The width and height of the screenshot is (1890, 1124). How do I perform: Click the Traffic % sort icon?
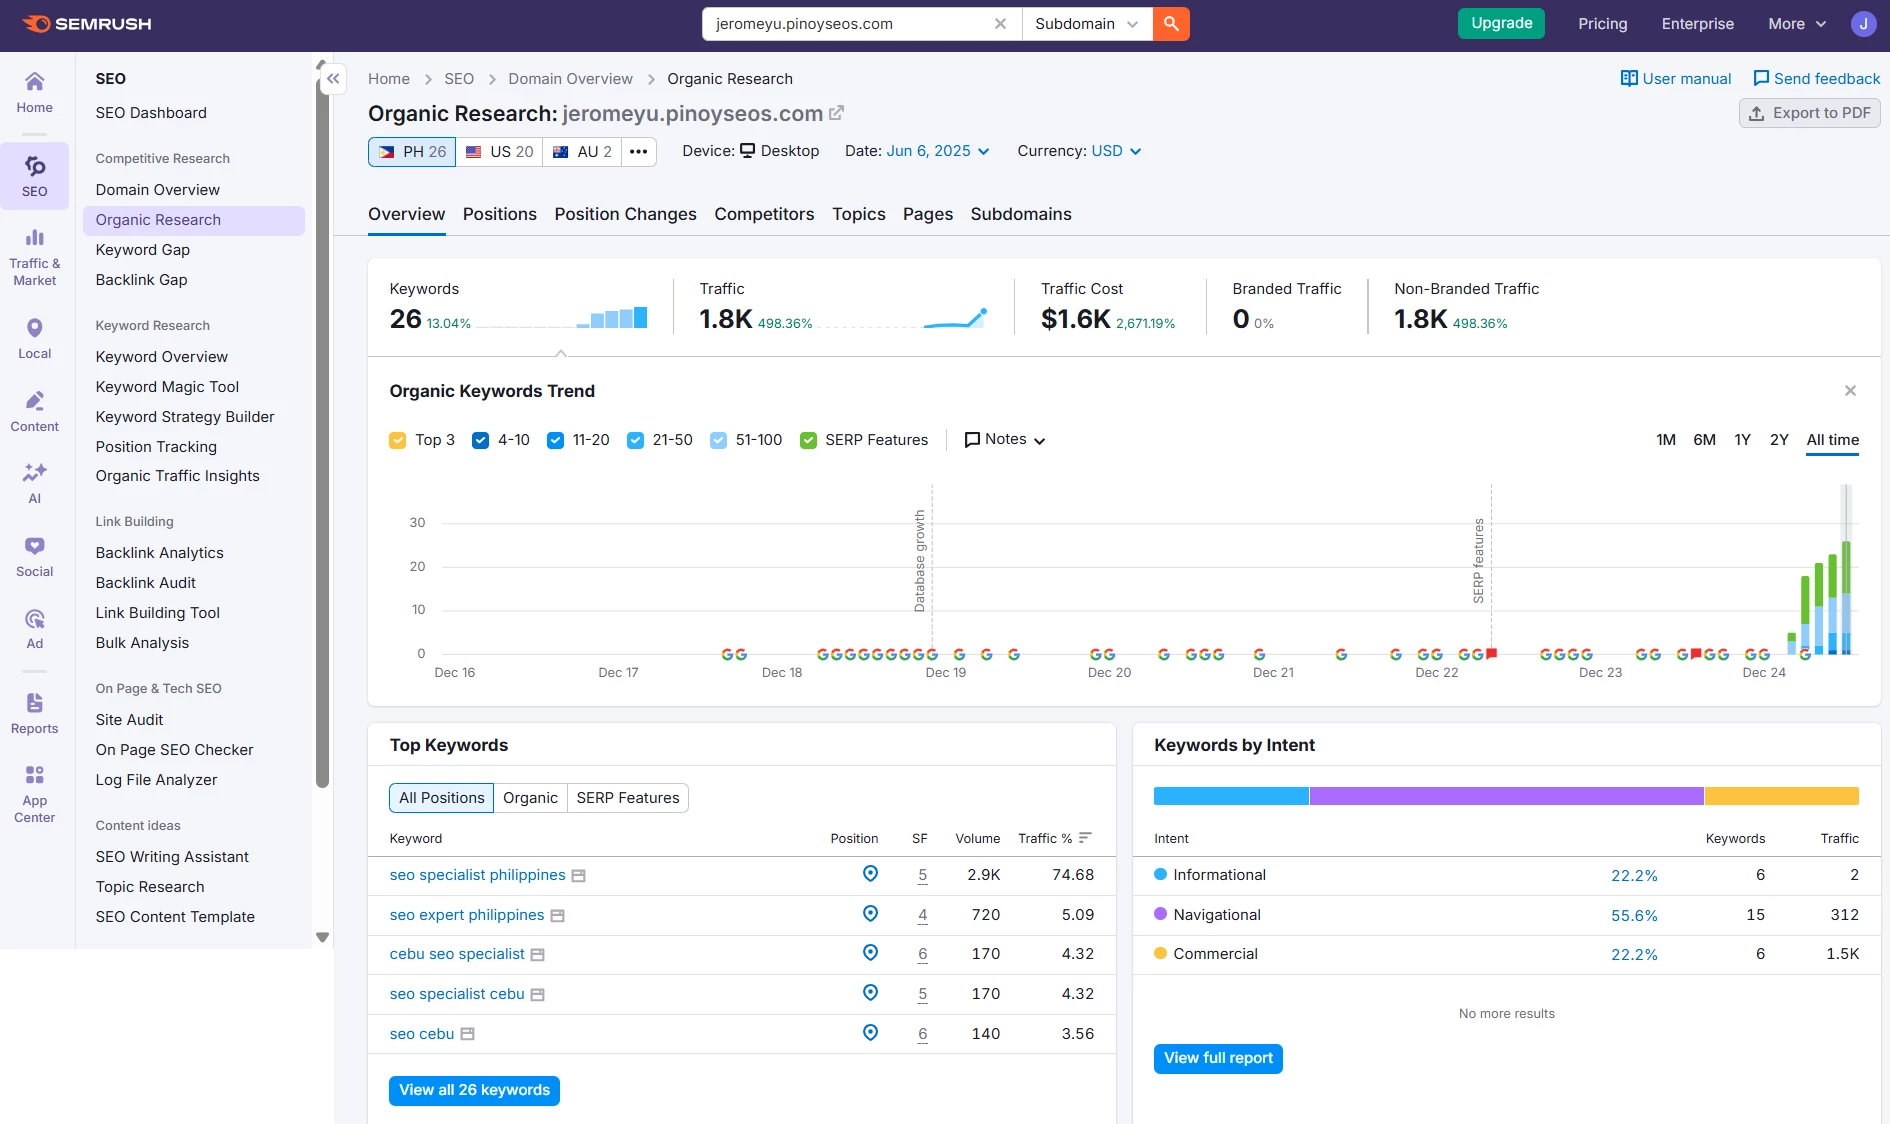(x=1085, y=838)
